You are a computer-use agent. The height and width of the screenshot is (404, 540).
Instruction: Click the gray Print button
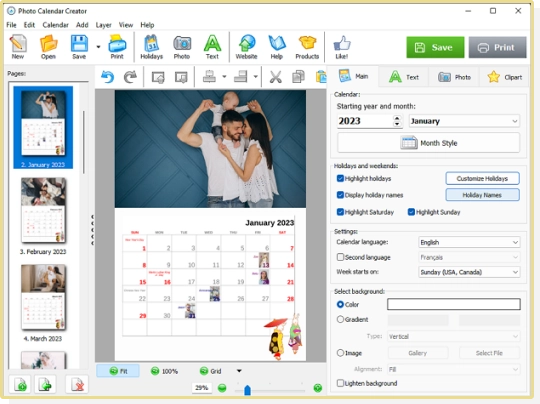[x=497, y=47]
